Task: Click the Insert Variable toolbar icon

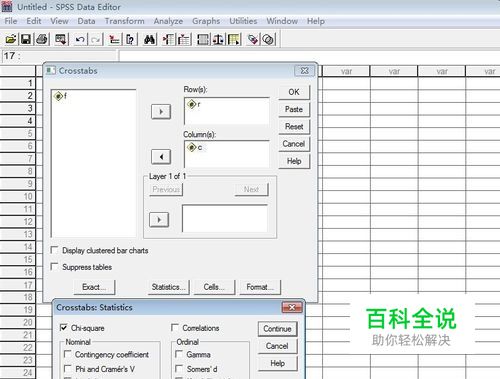Action: (x=184, y=40)
